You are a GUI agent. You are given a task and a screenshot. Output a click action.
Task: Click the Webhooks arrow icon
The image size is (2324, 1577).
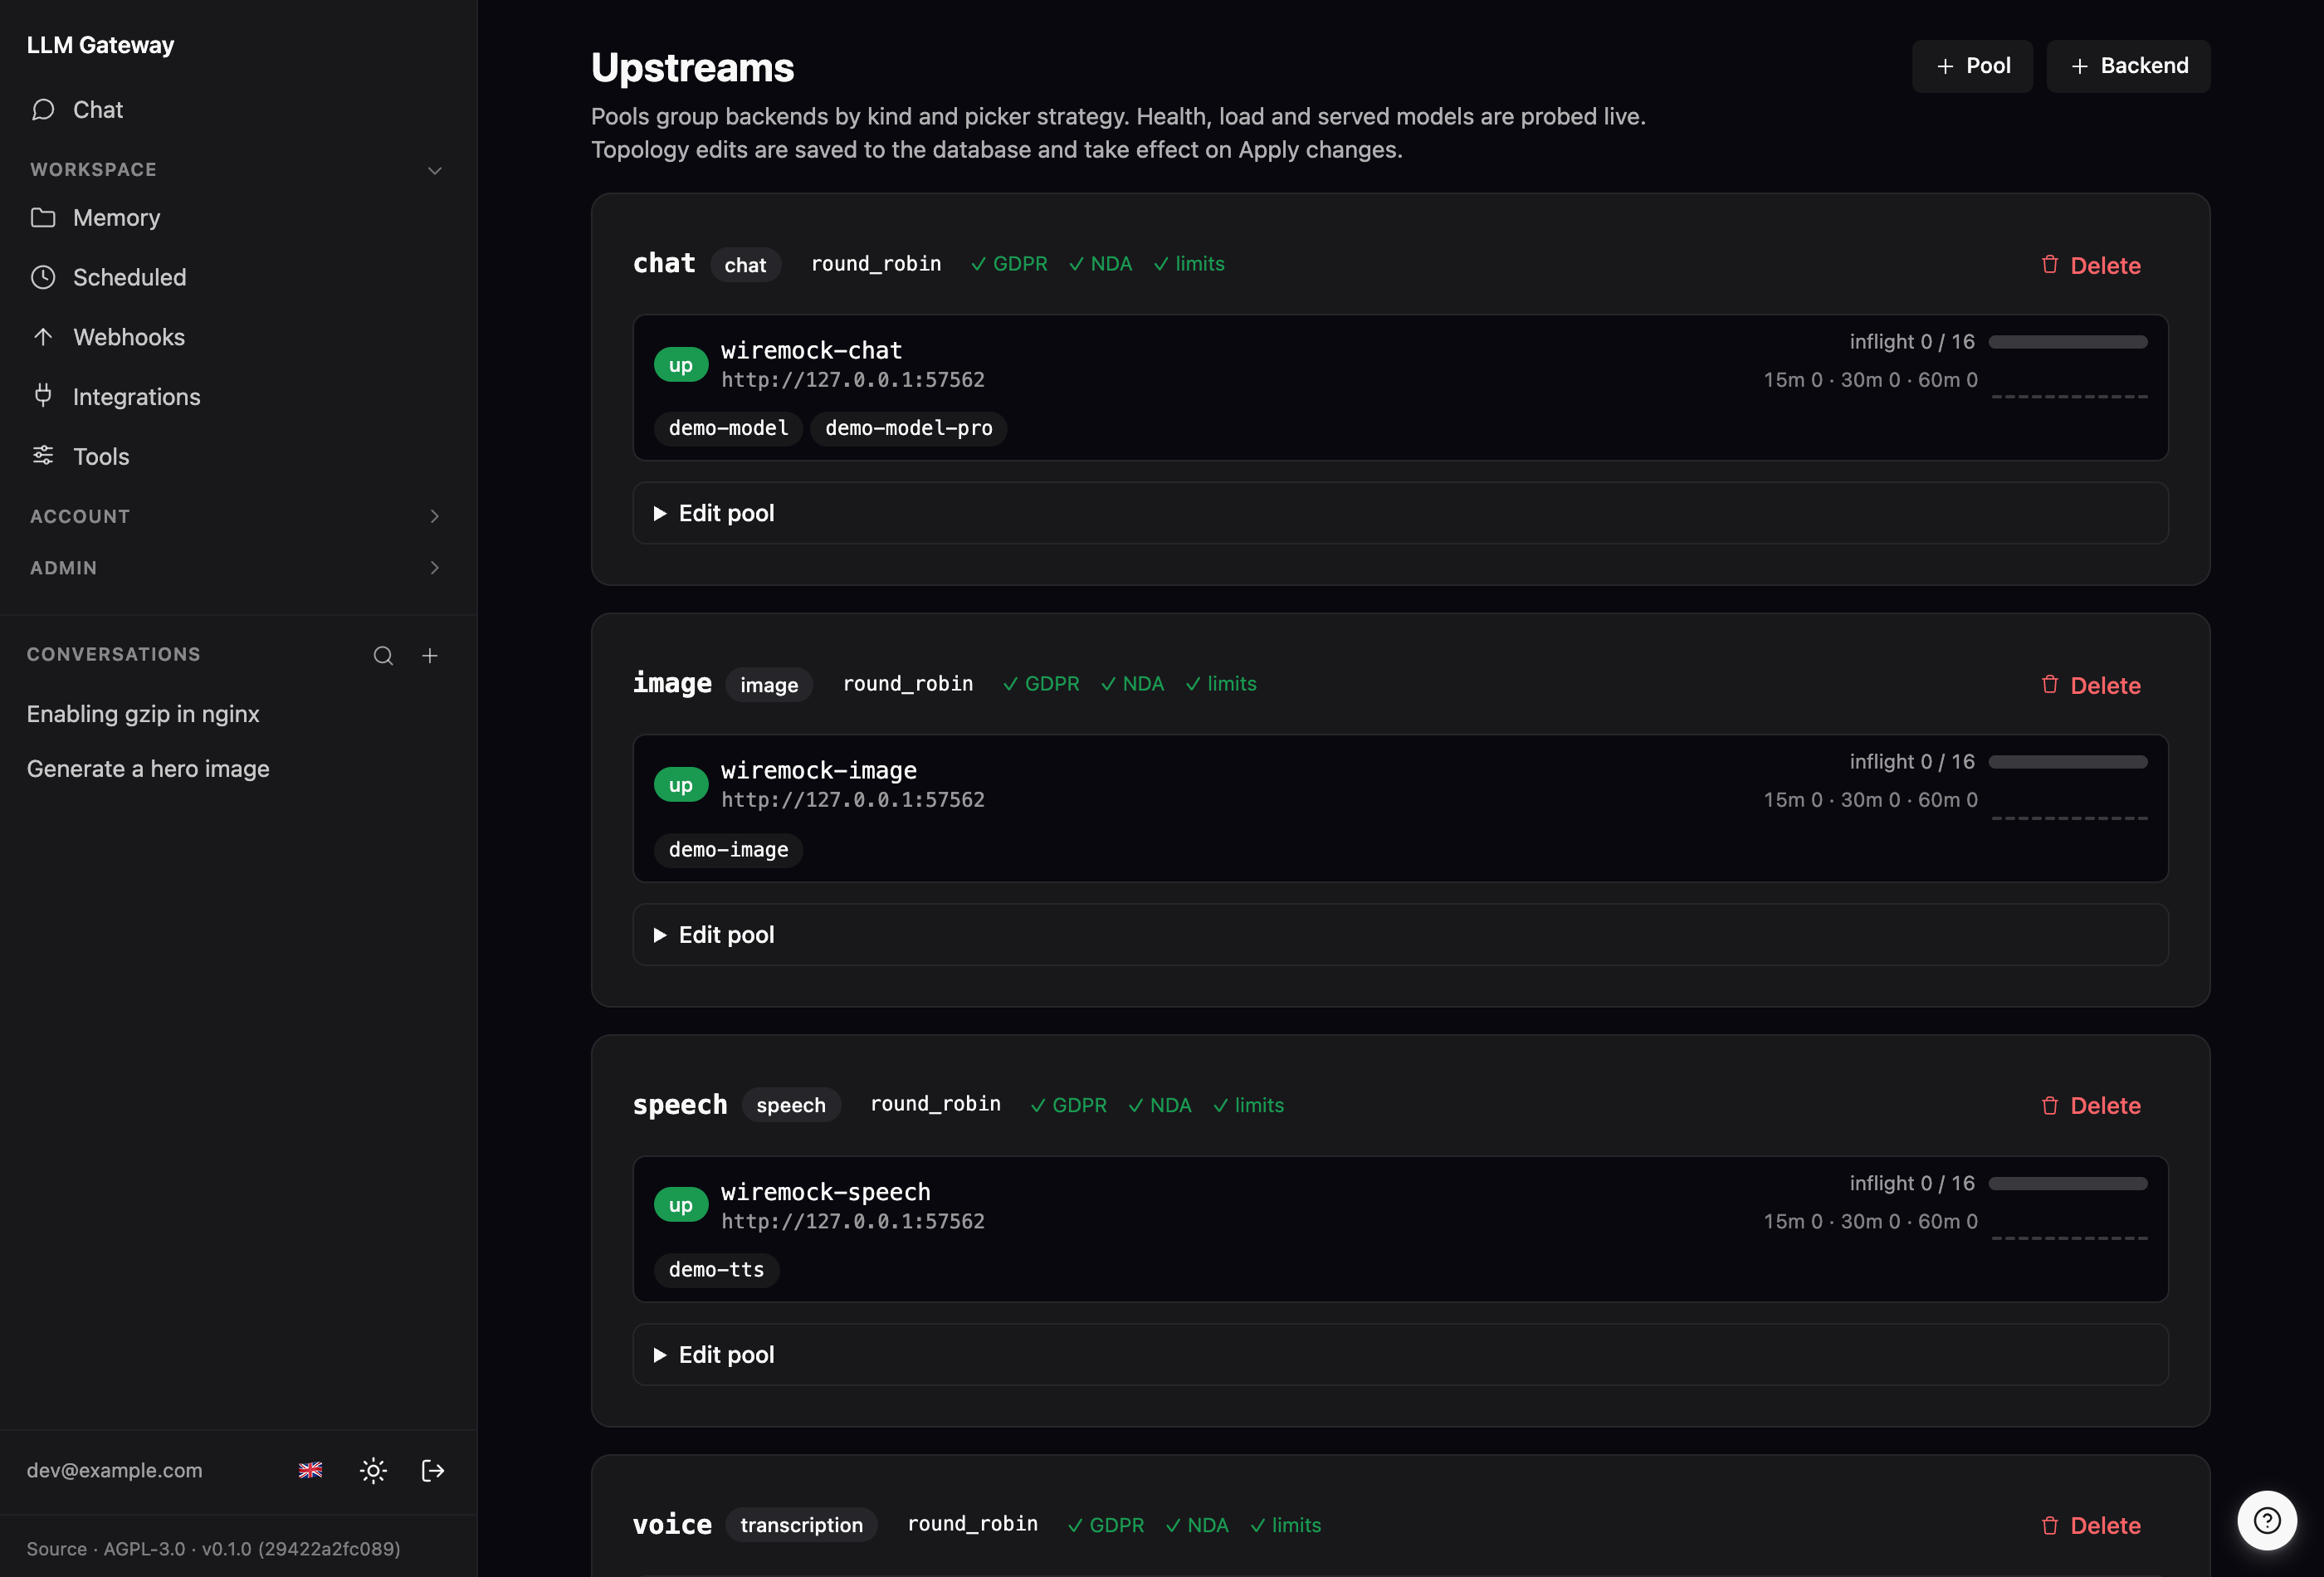(x=43, y=337)
